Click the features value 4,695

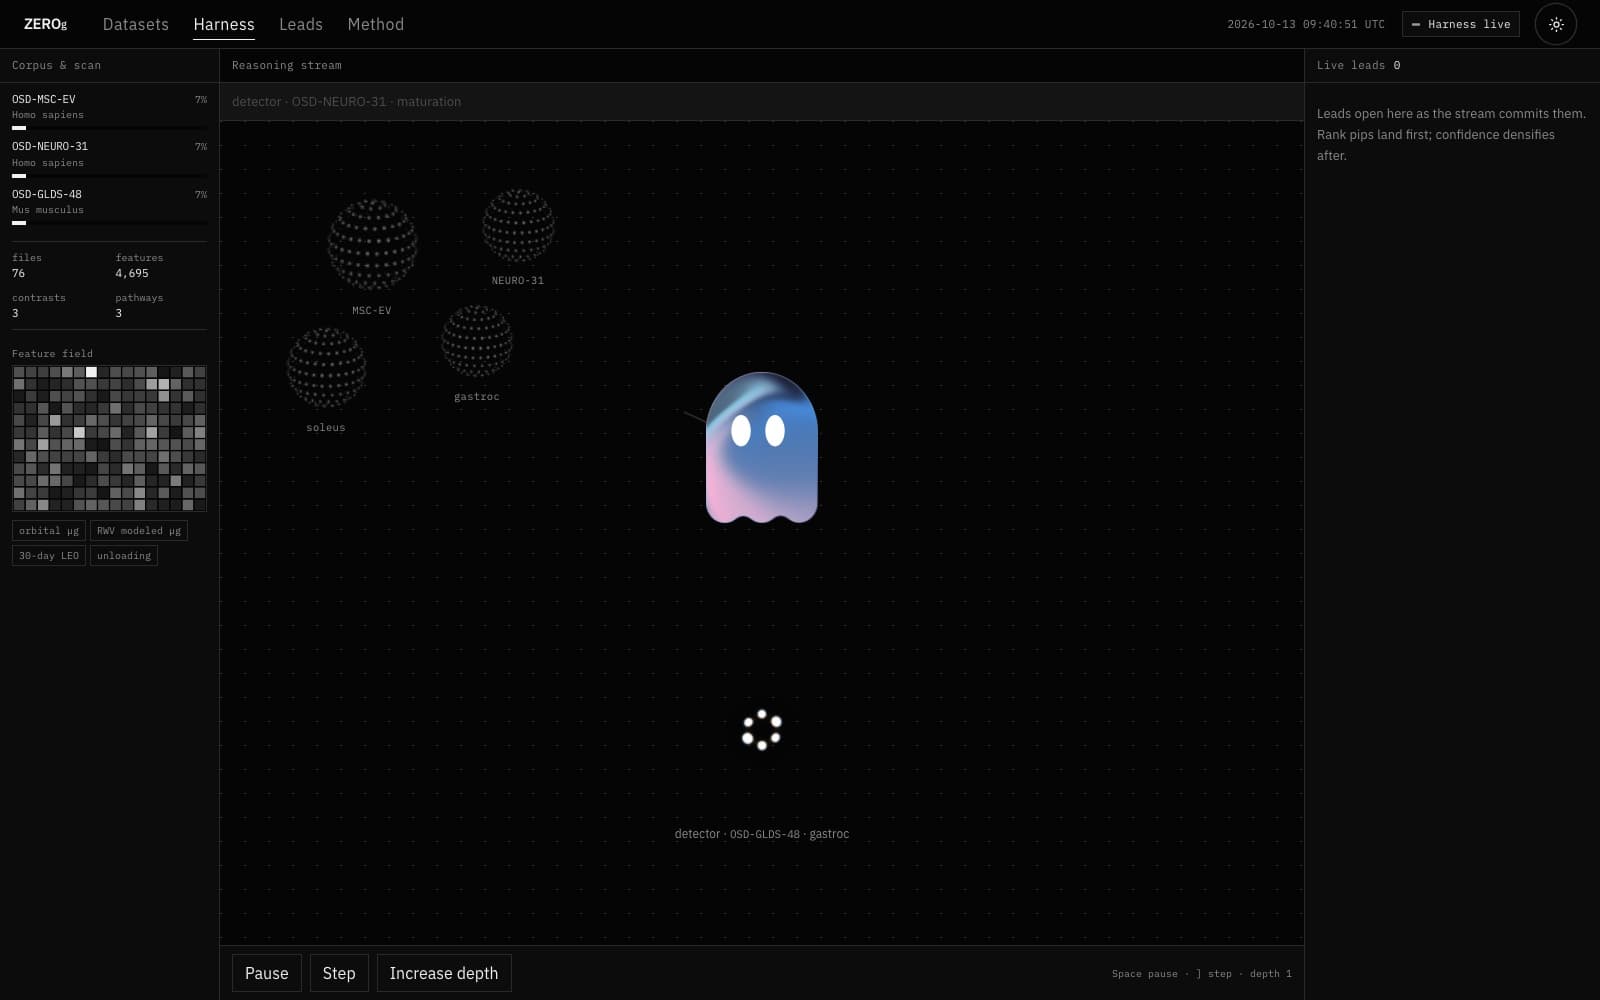coord(132,273)
